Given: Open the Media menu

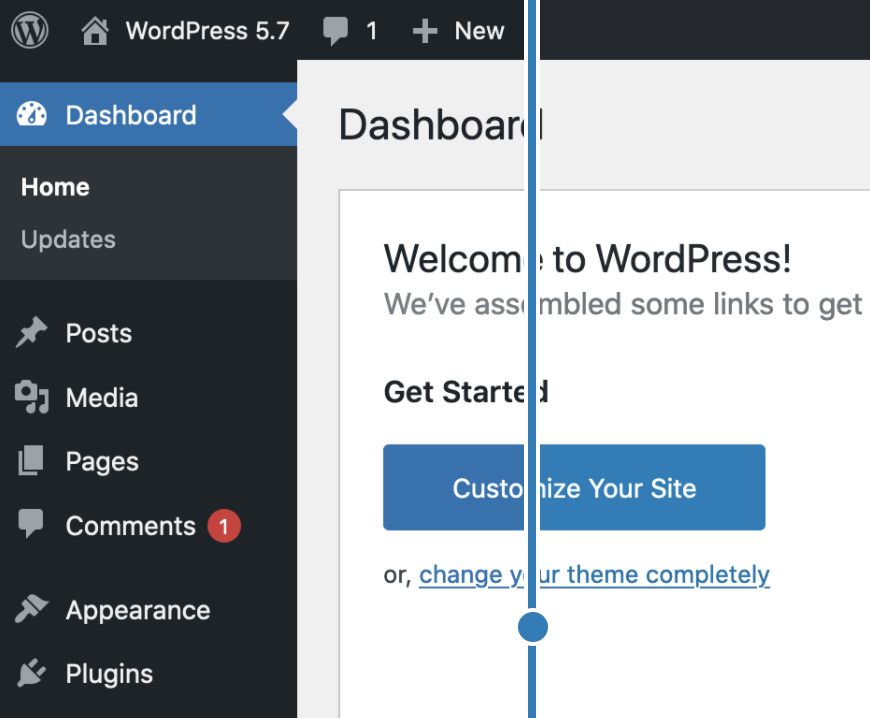Looking at the screenshot, I should point(102,398).
